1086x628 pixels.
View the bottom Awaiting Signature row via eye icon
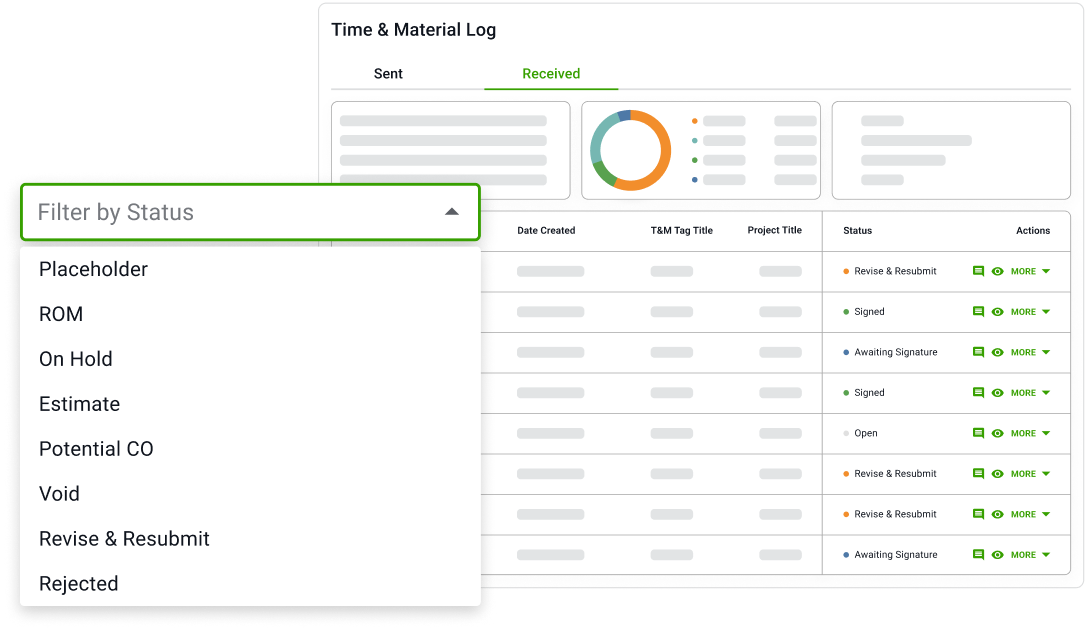point(997,555)
